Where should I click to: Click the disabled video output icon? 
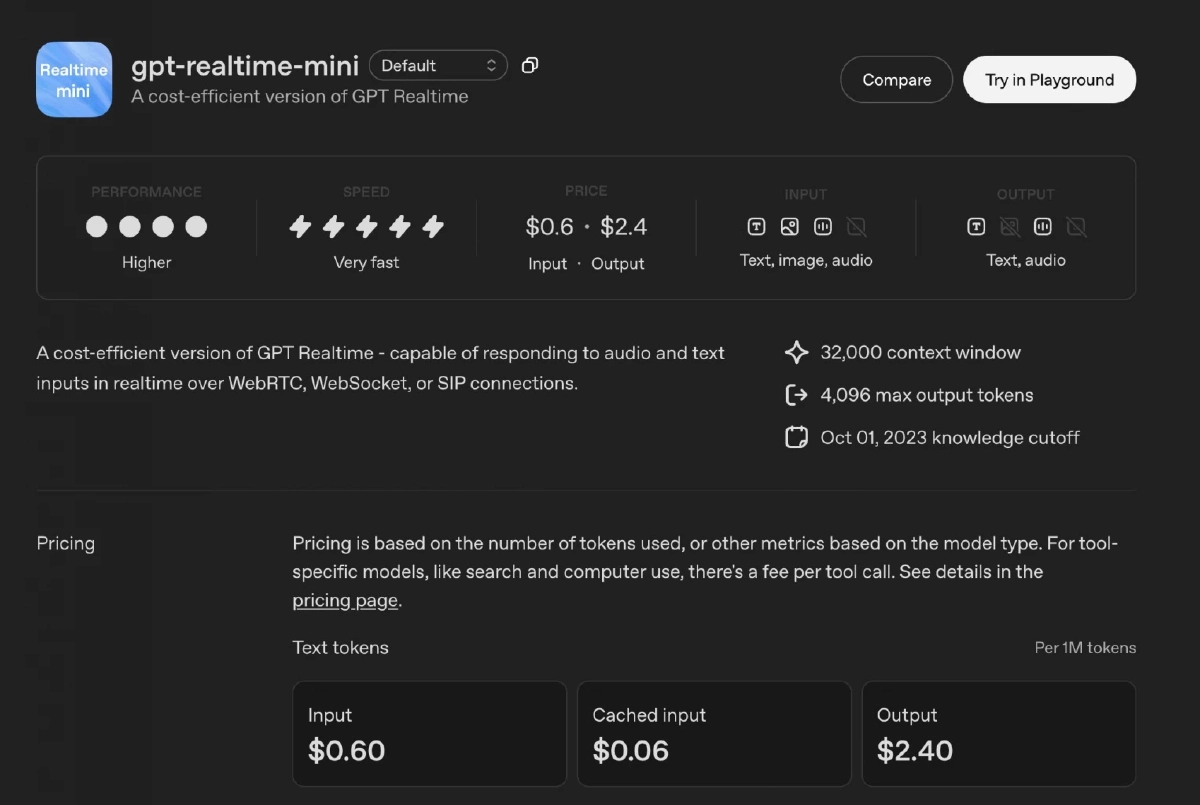coord(1076,227)
